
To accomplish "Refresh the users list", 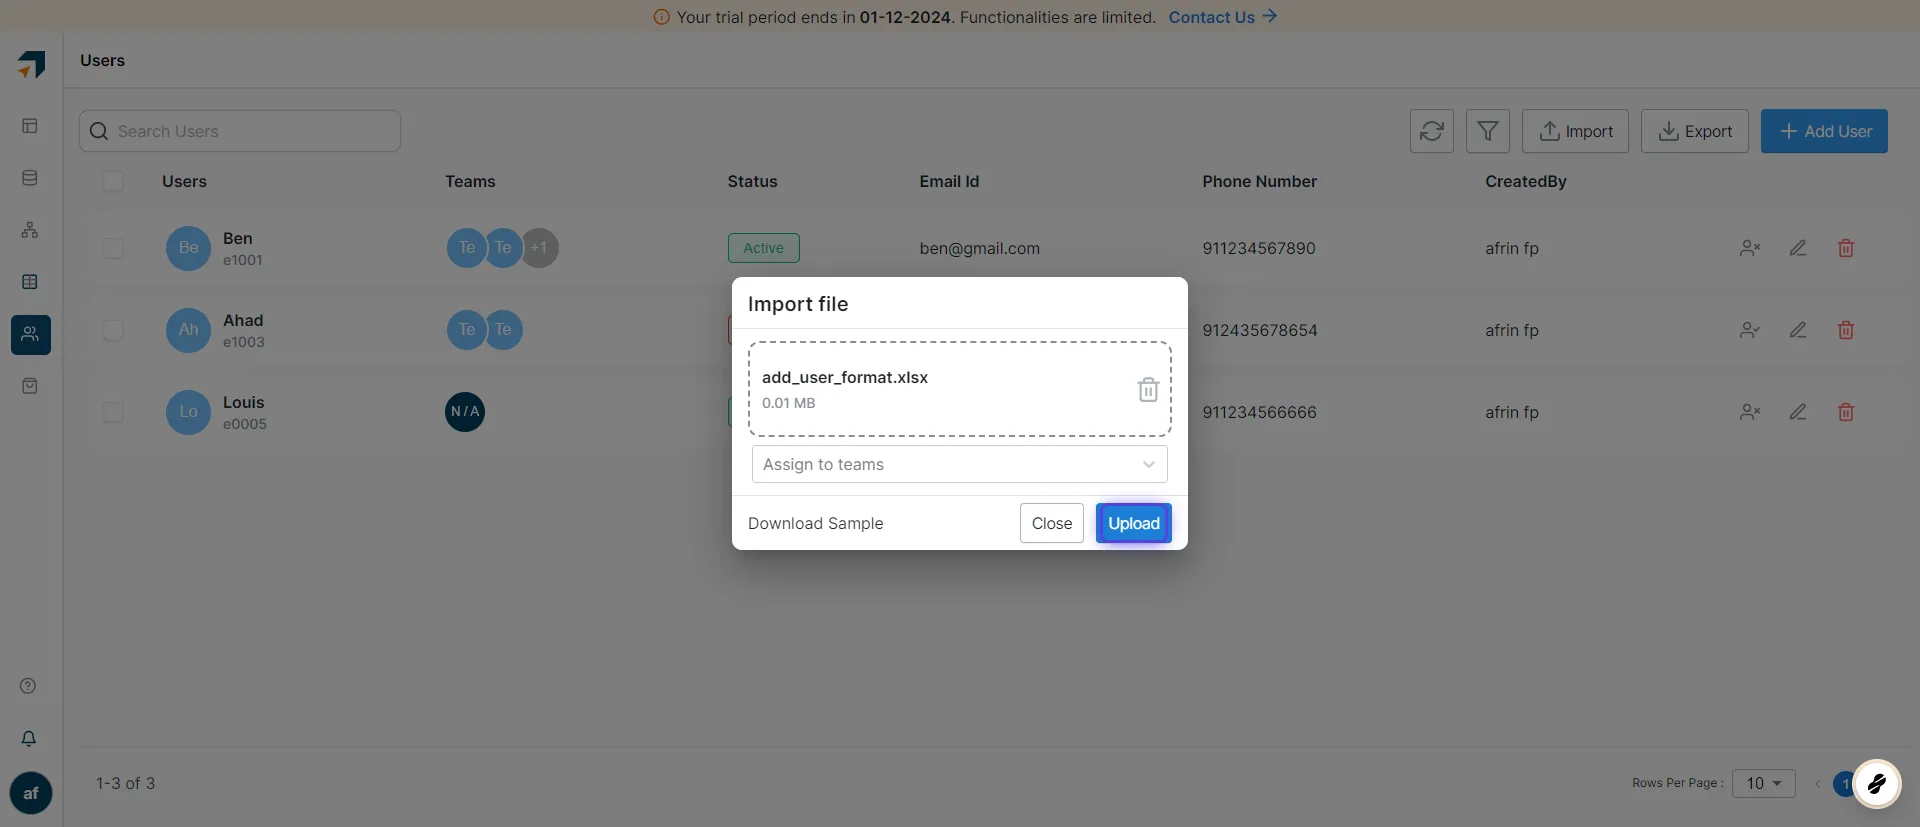I will (x=1431, y=131).
